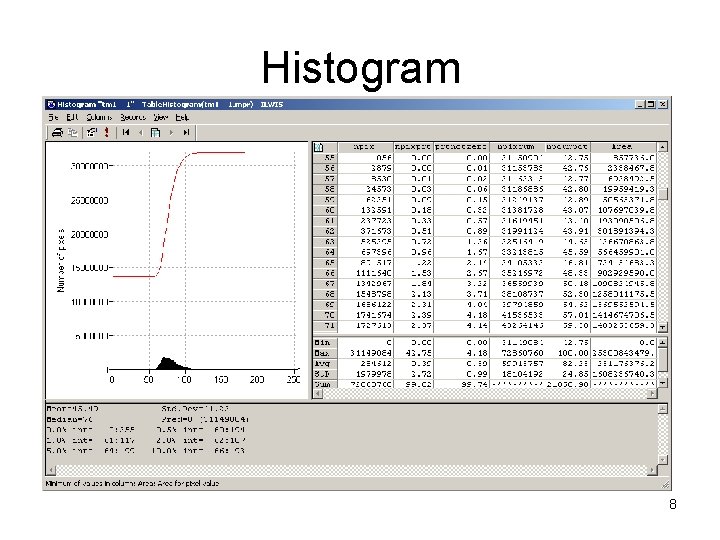This screenshot has height=540, width=720.
Task: Click the Copy toolbar icon
Action: coord(73,133)
